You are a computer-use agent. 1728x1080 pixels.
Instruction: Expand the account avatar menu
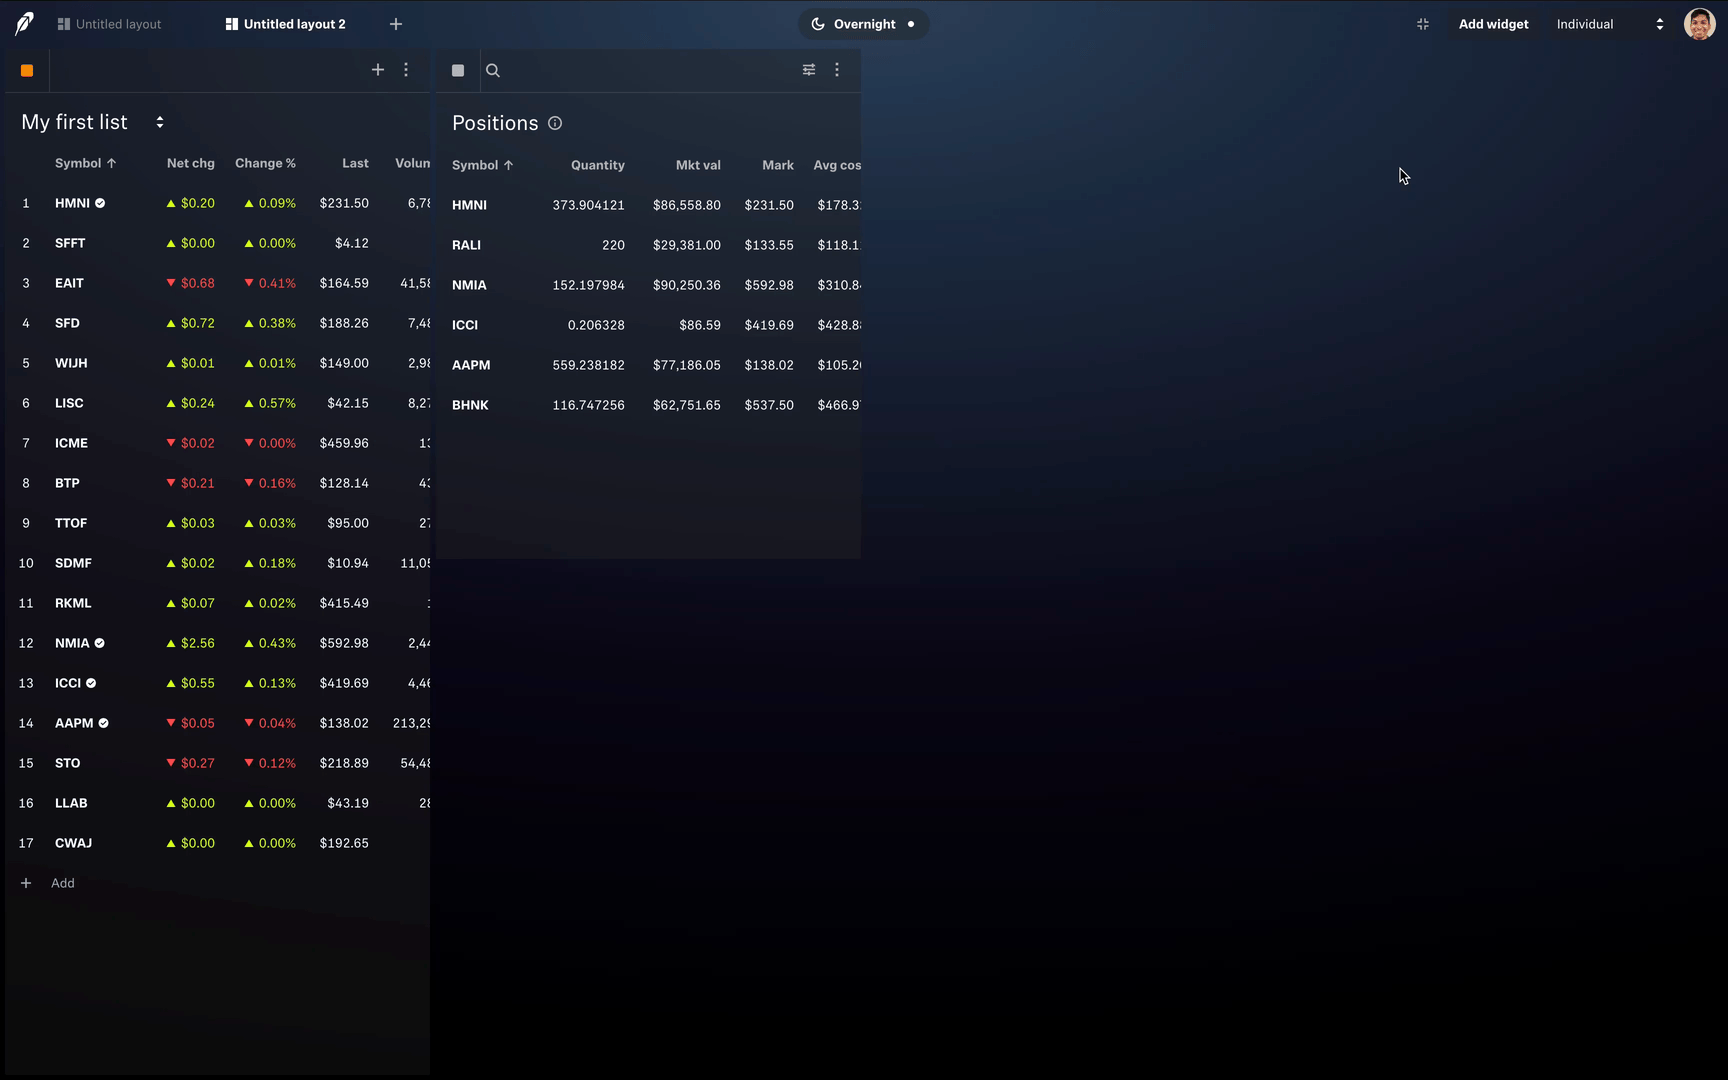pyautogui.click(x=1700, y=24)
